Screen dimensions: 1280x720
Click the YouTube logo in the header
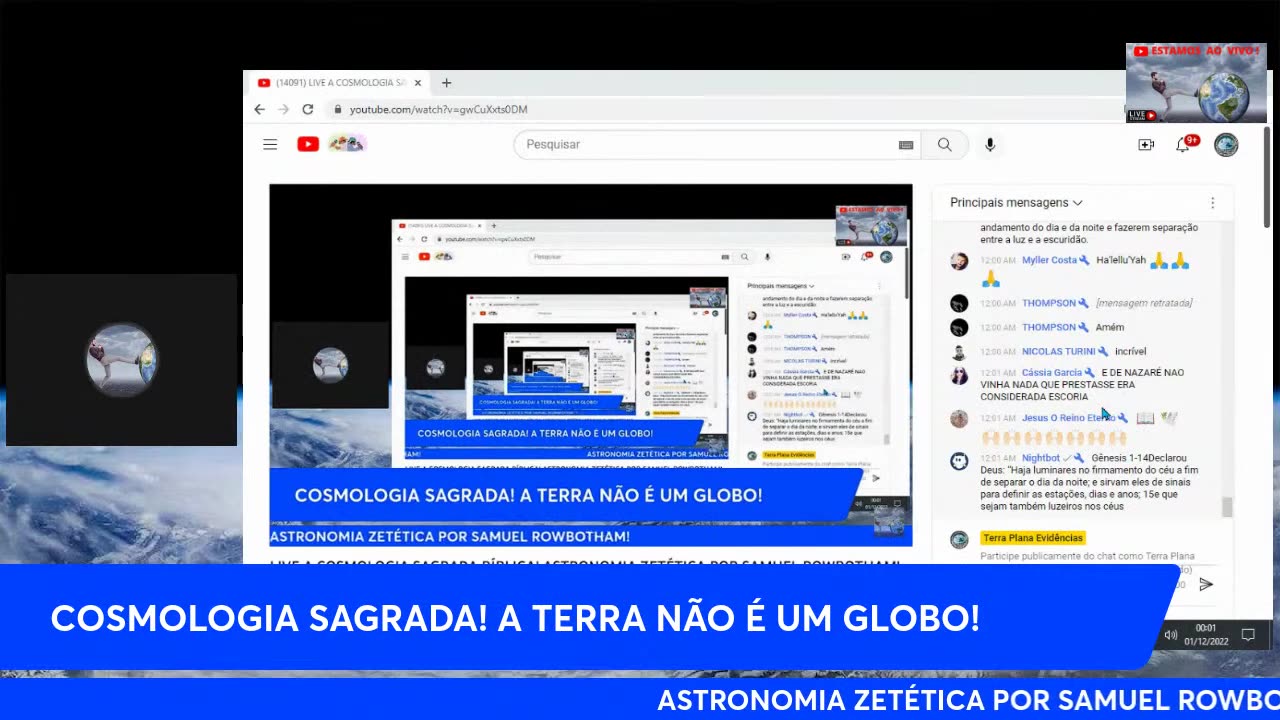[308, 144]
